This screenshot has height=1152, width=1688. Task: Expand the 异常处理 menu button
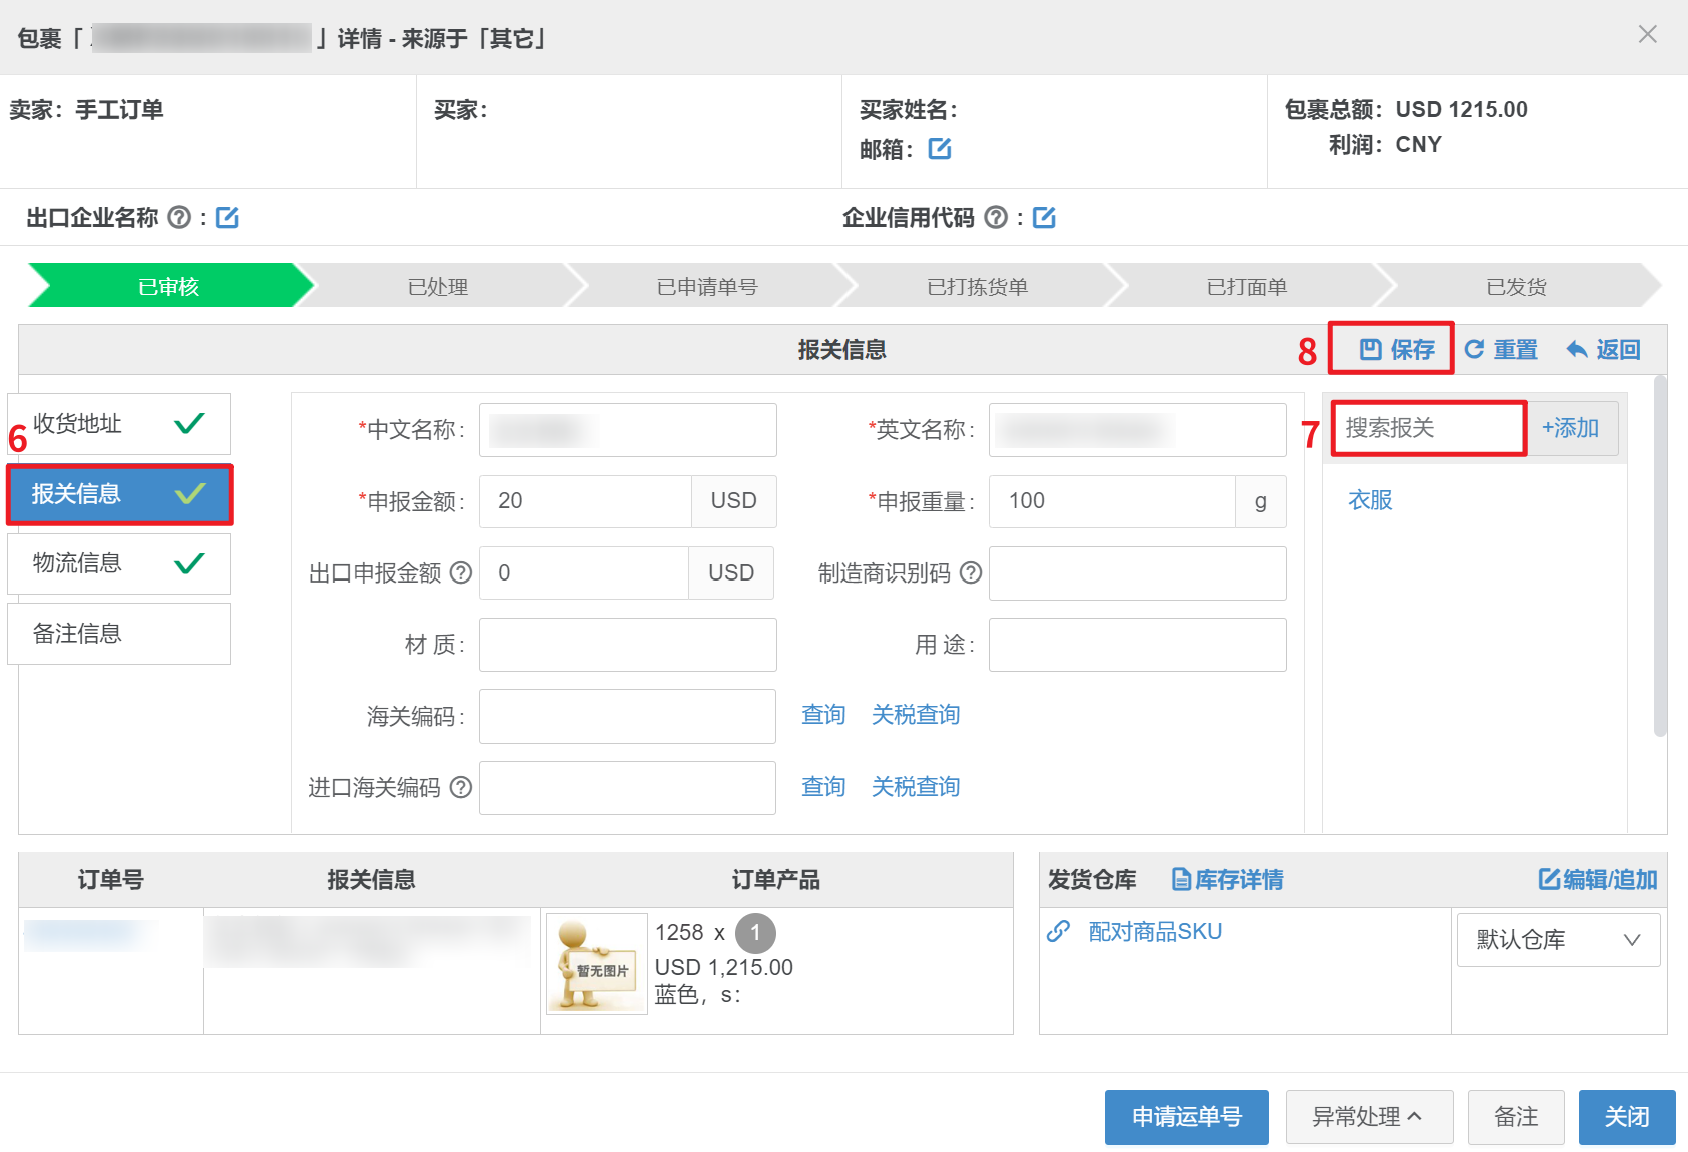tap(1368, 1117)
